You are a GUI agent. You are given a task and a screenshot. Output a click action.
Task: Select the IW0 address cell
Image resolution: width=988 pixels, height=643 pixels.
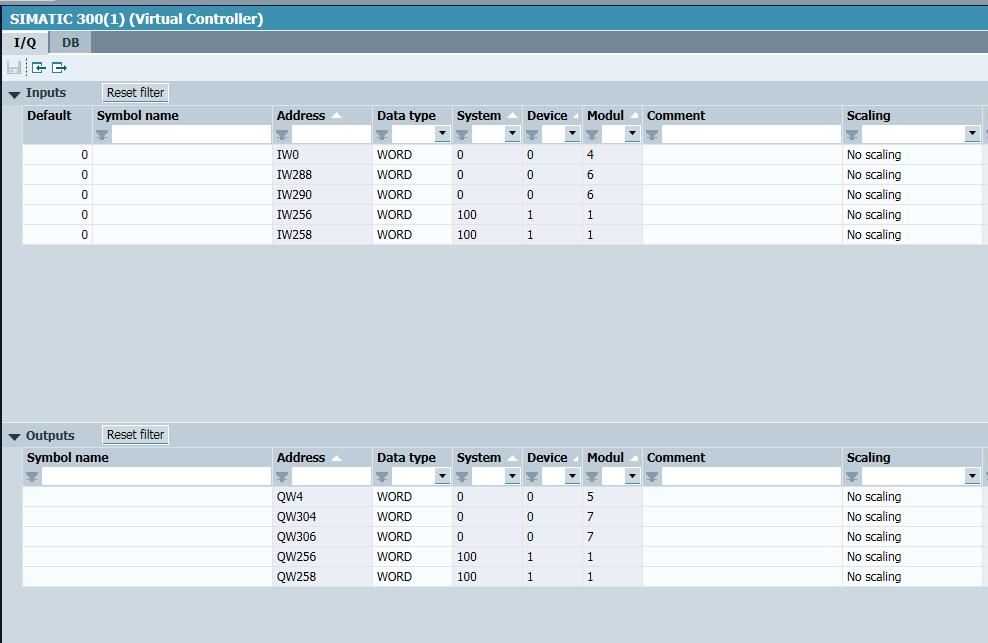(322, 154)
